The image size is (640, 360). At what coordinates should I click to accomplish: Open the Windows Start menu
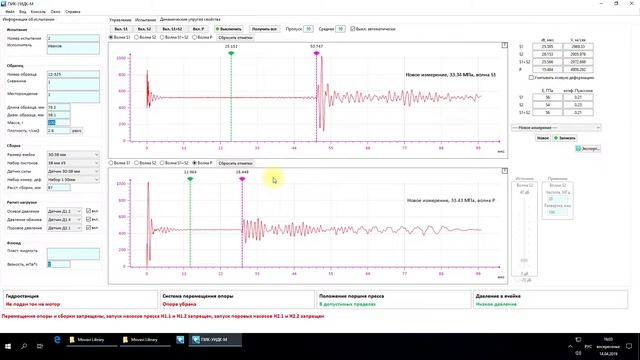point(8,346)
